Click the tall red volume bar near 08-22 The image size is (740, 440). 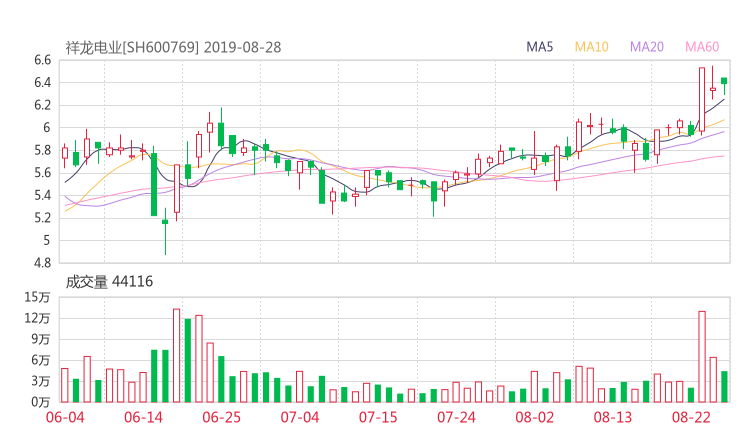click(x=702, y=356)
